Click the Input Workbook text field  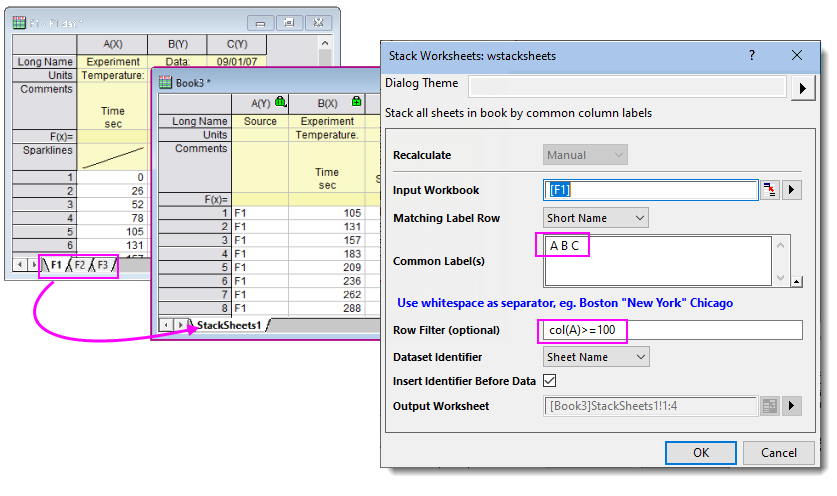[651, 190]
